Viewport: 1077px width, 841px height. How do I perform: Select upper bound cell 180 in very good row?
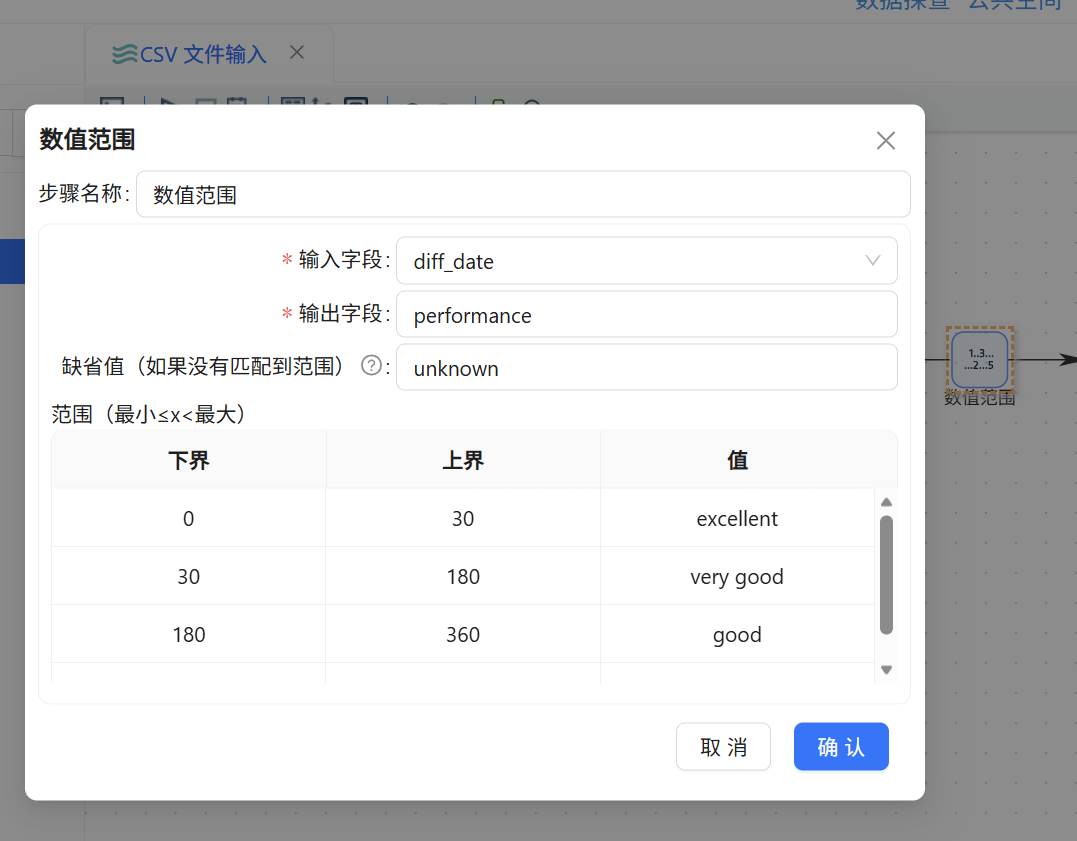pyautogui.click(x=463, y=576)
